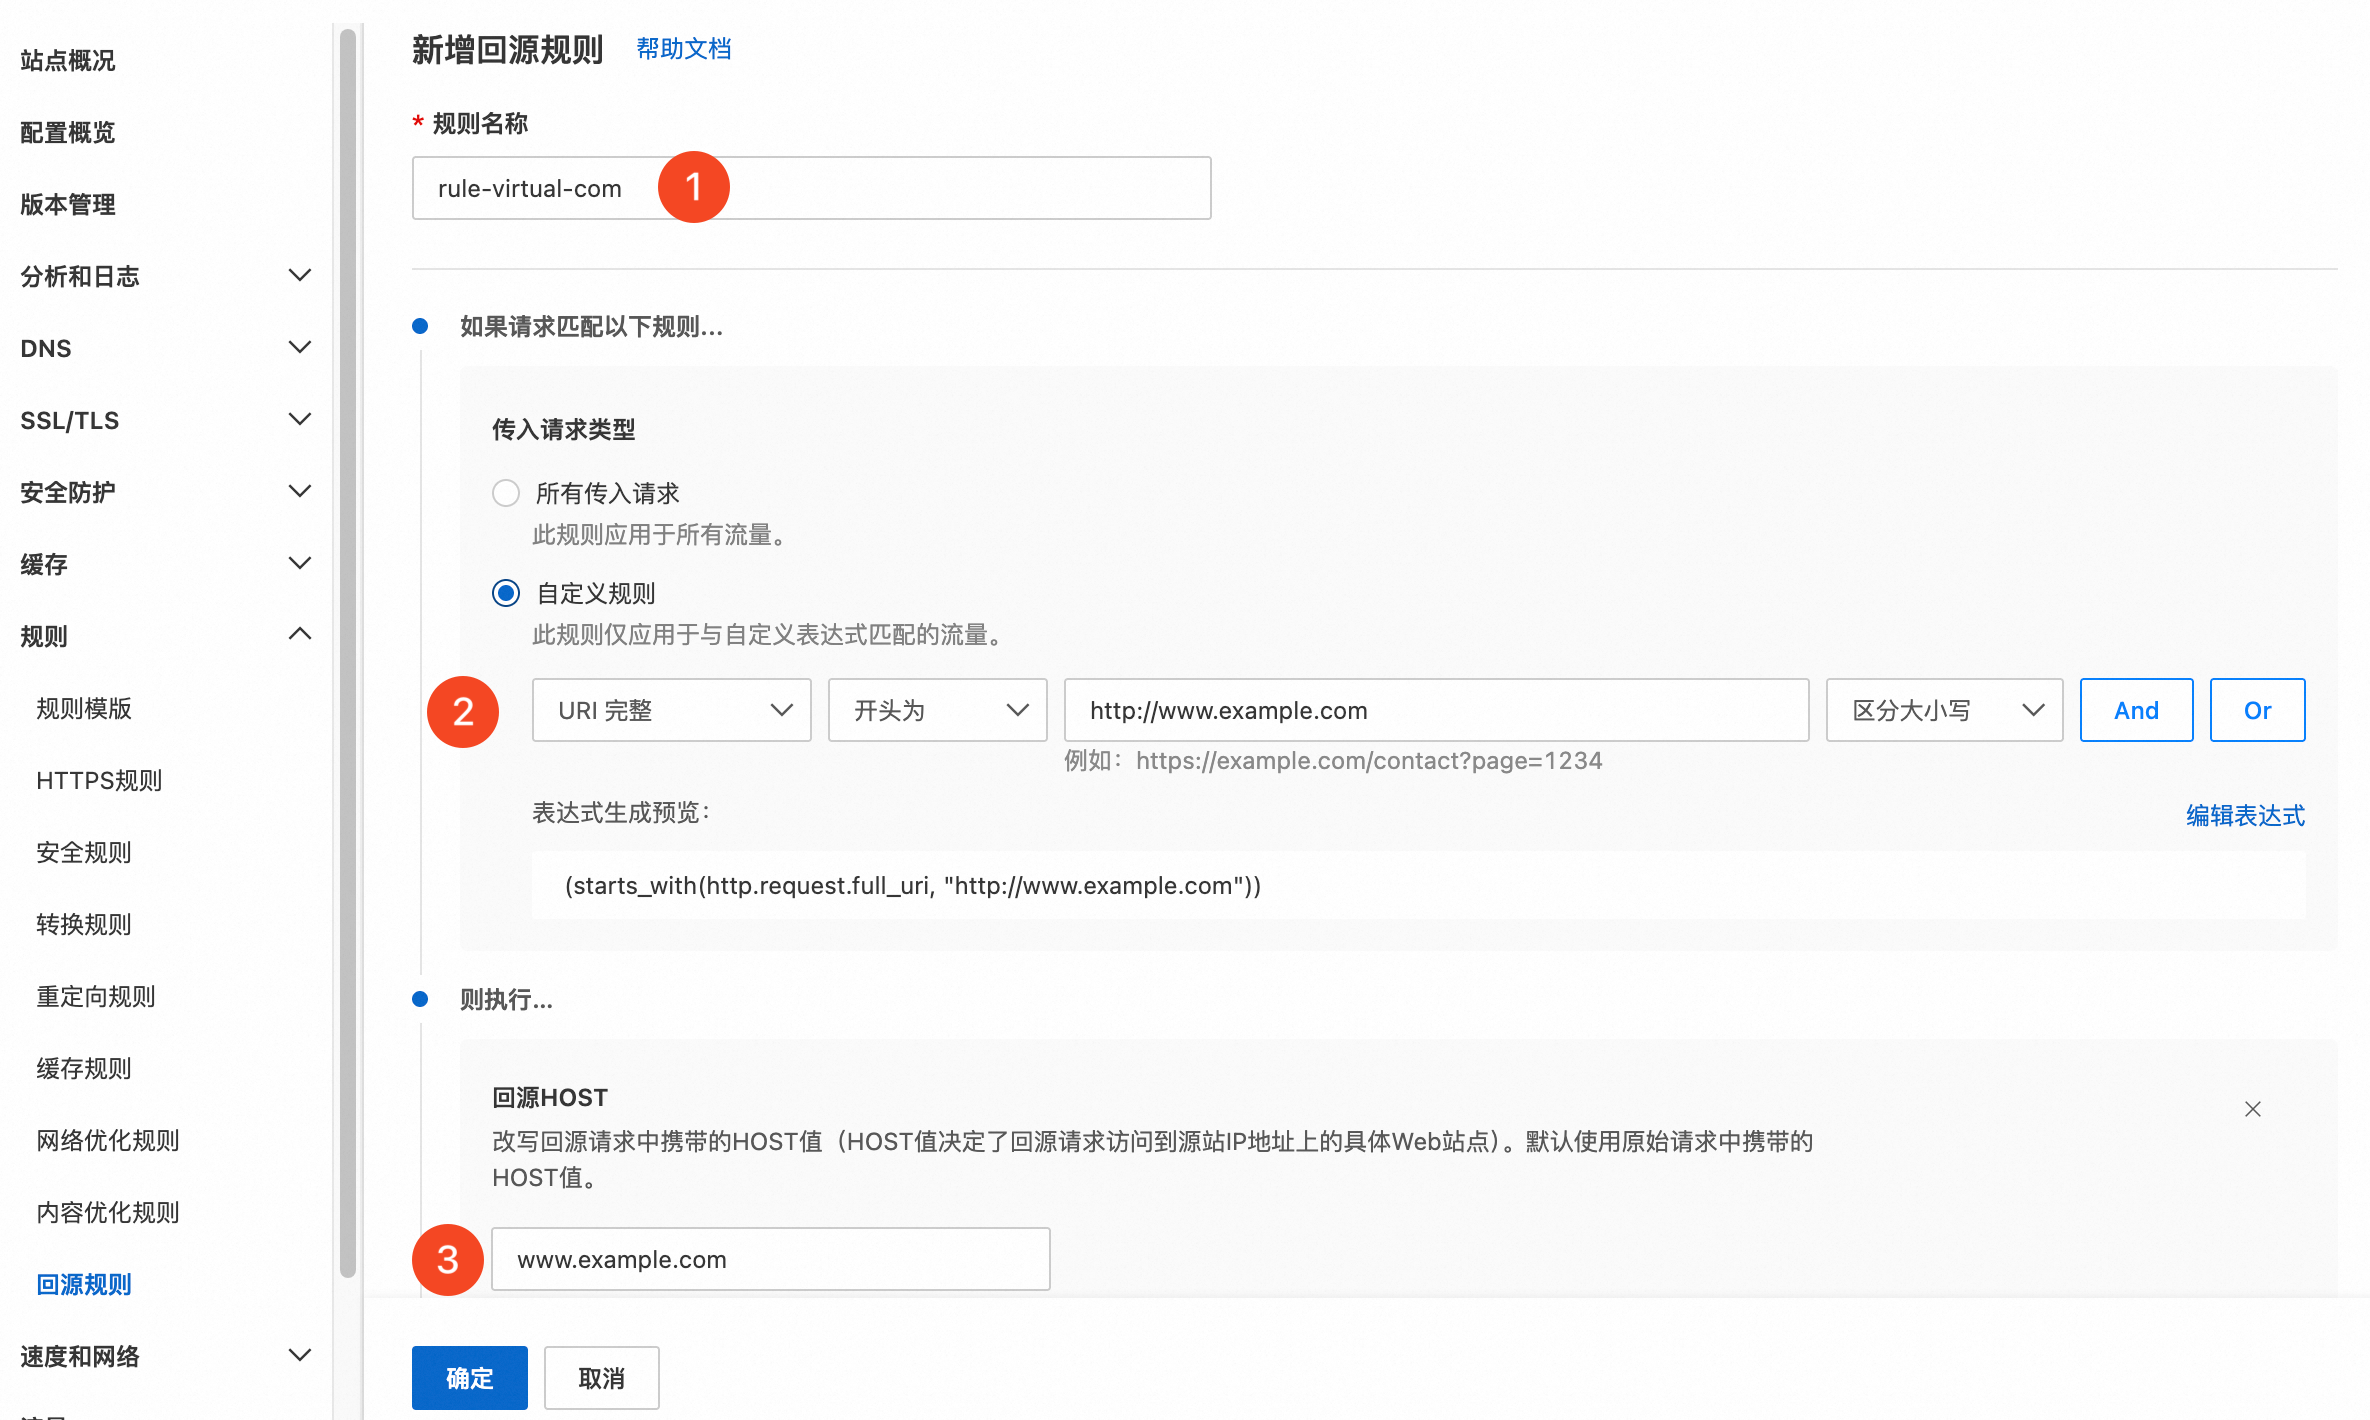Expand the 安全防护 sidebar section
This screenshot has width=2370, height=1420.
299,491
